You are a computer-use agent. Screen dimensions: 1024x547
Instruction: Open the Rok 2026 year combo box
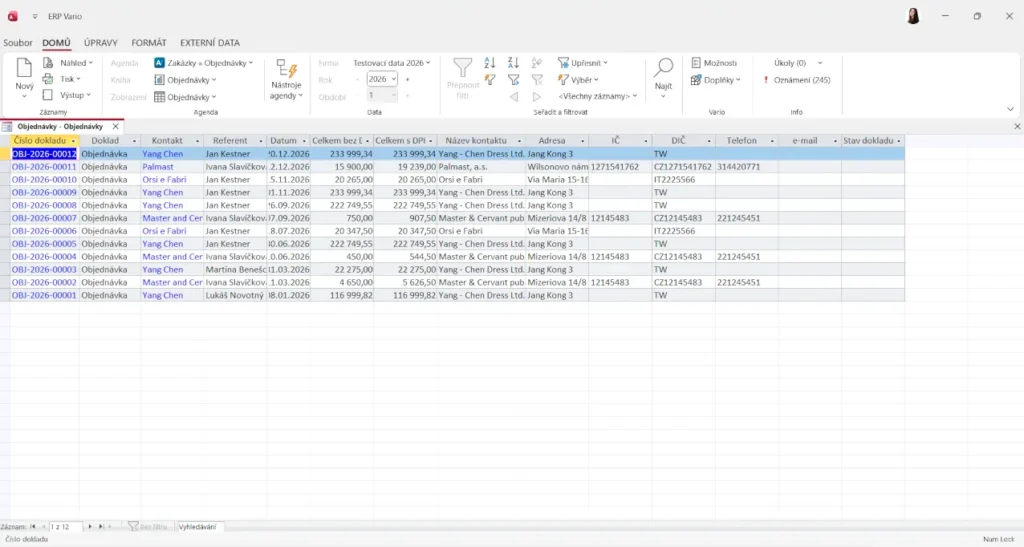381,79
